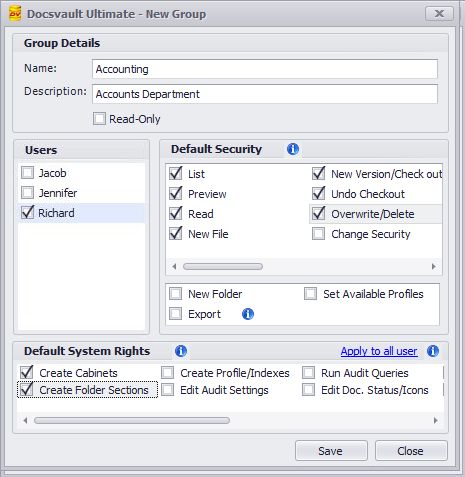The image size is (465, 477).
Task: Click info icon beside Default System Rights
Action: coord(181,351)
